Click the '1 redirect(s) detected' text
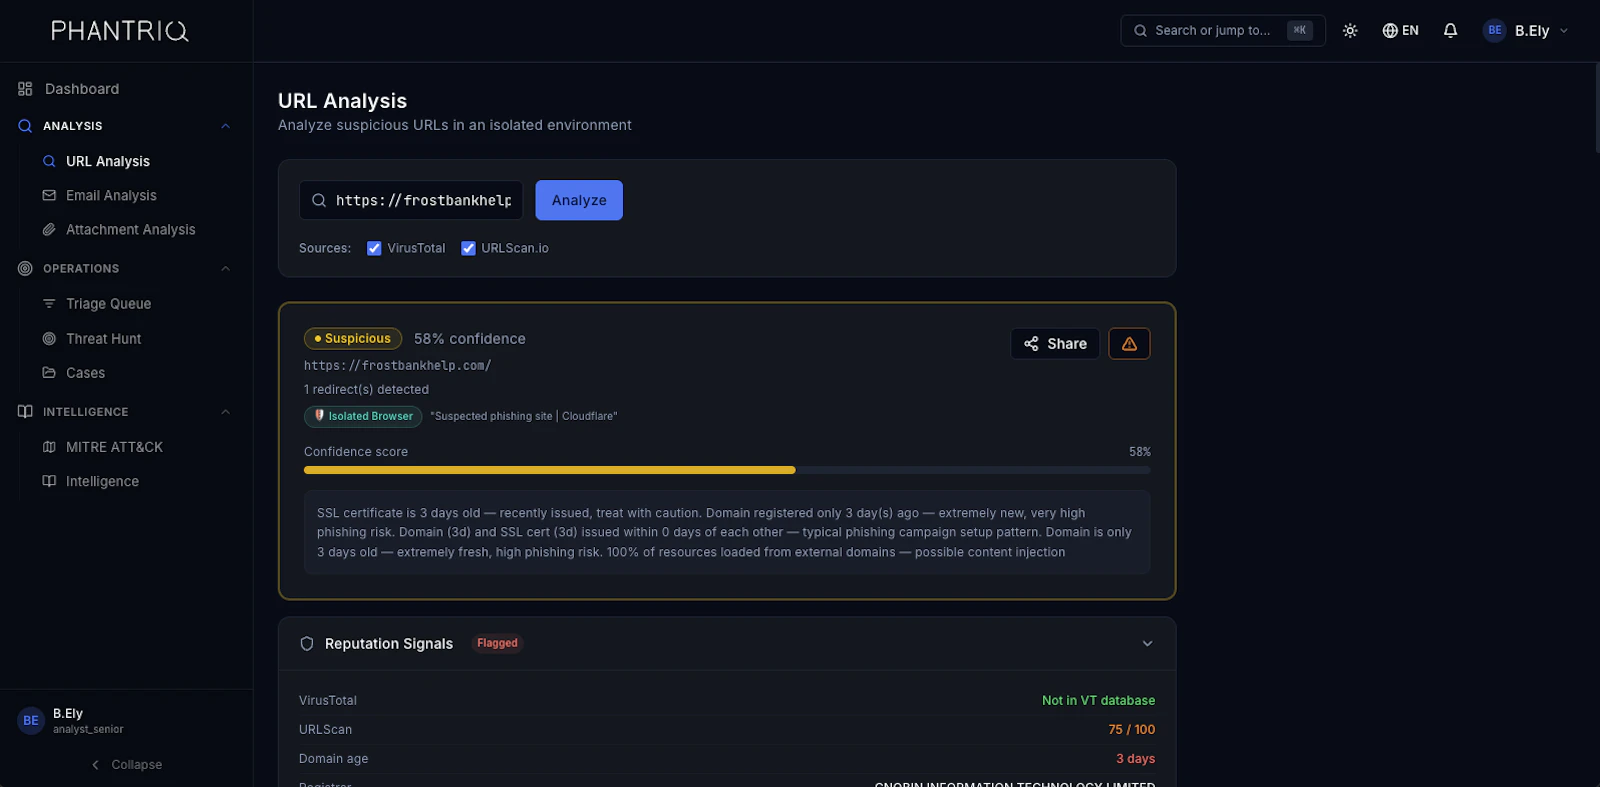 click(x=366, y=390)
